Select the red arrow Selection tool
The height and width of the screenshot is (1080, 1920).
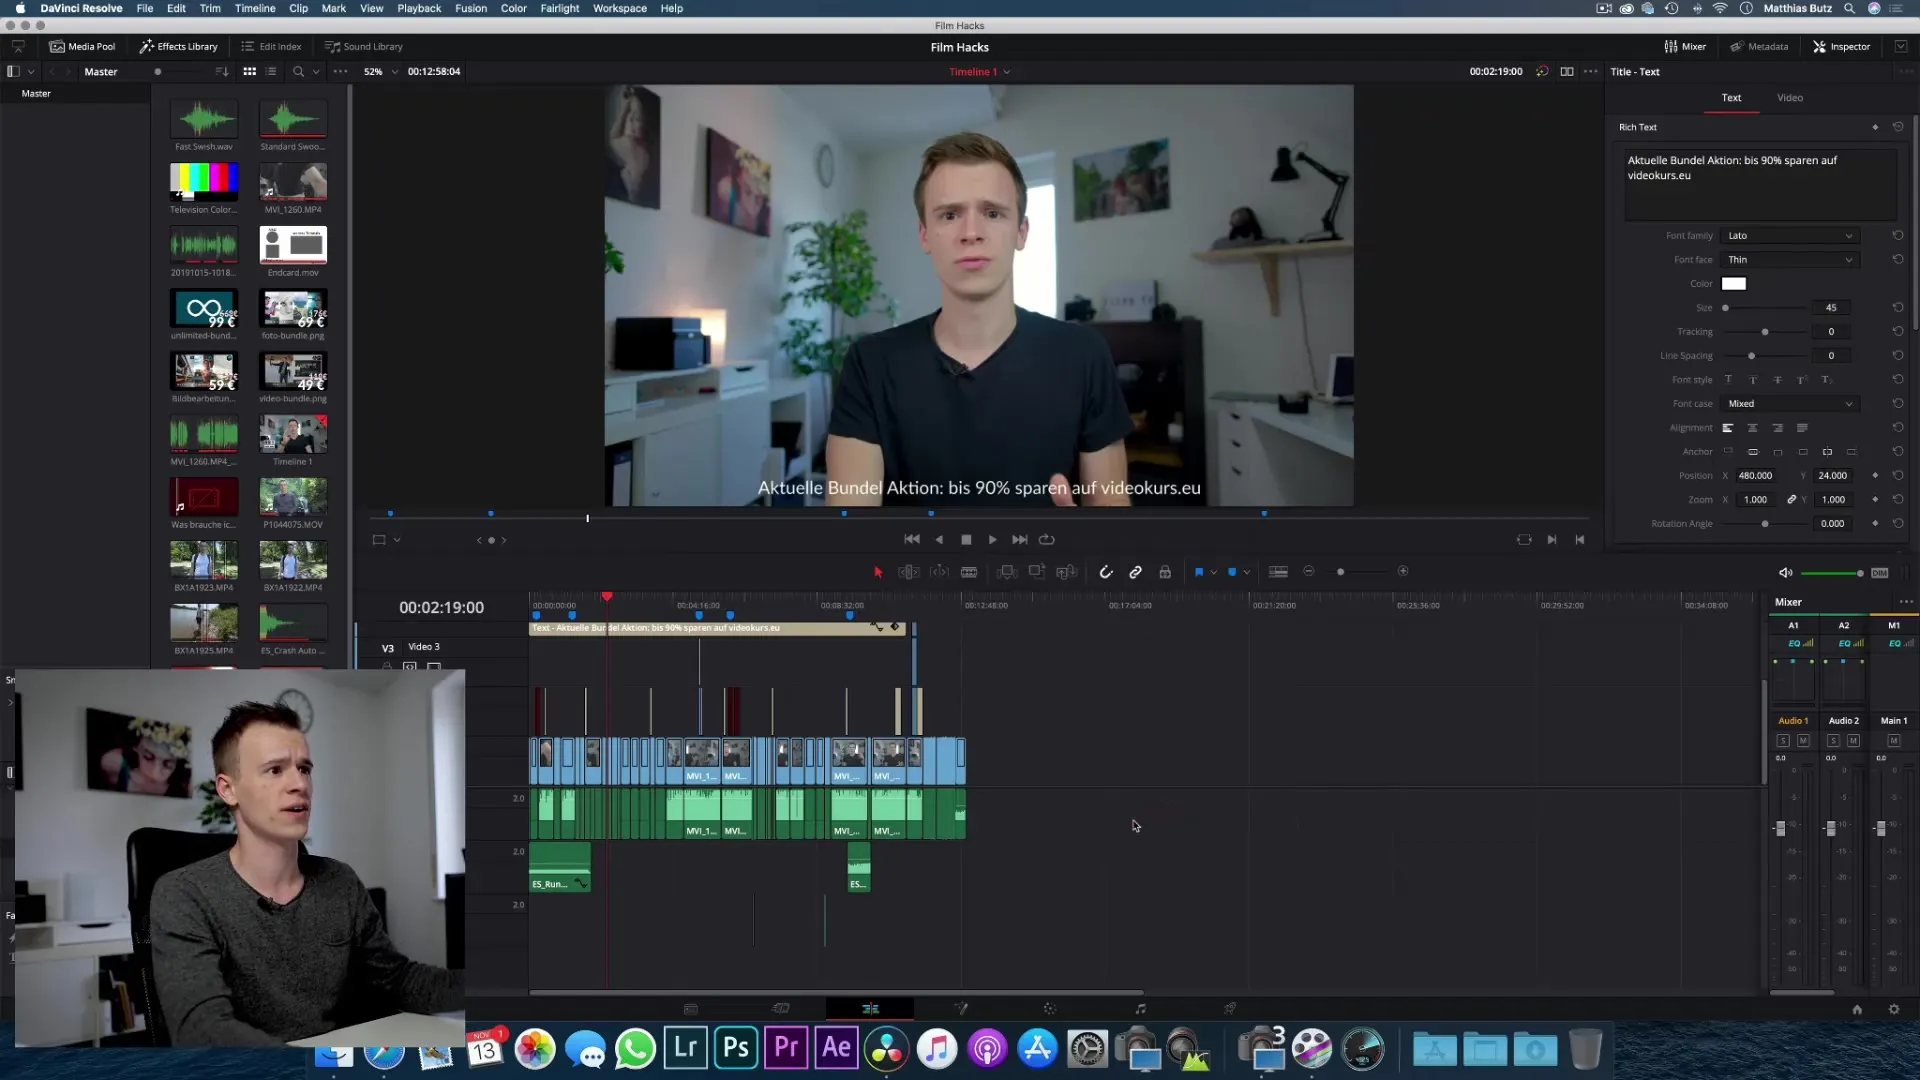[878, 572]
